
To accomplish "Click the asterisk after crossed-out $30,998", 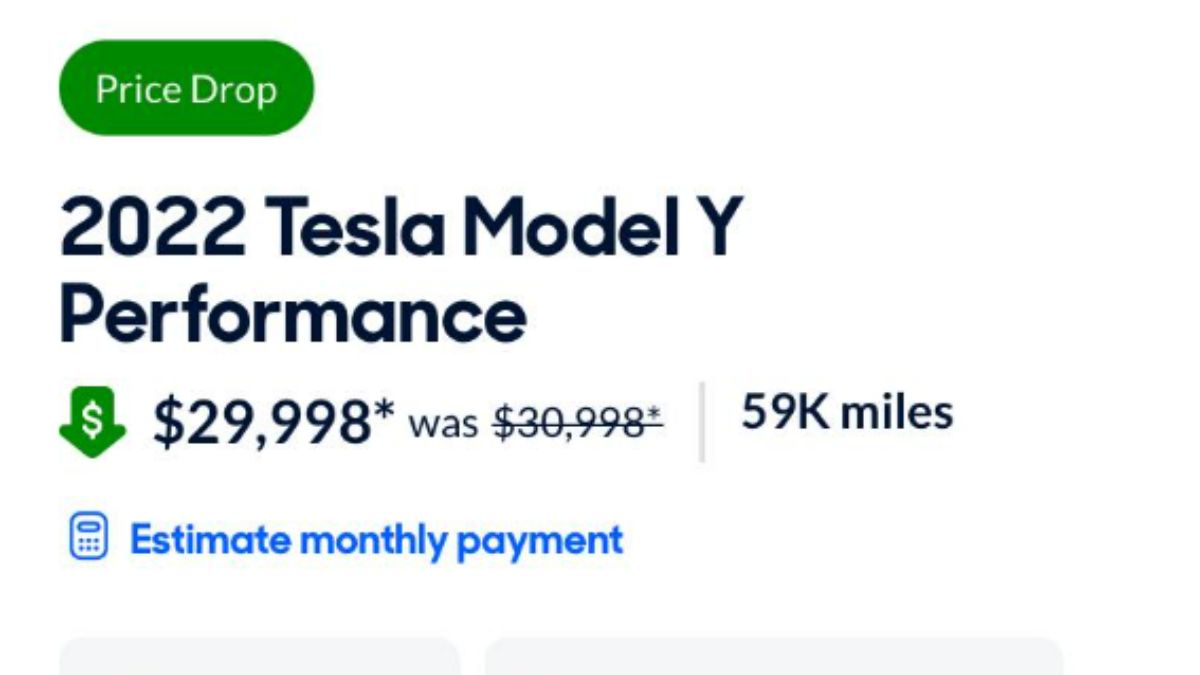I will pos(655,413).
